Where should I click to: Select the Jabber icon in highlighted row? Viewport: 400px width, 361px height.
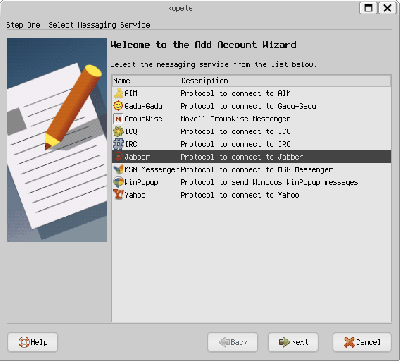[118, 157]
